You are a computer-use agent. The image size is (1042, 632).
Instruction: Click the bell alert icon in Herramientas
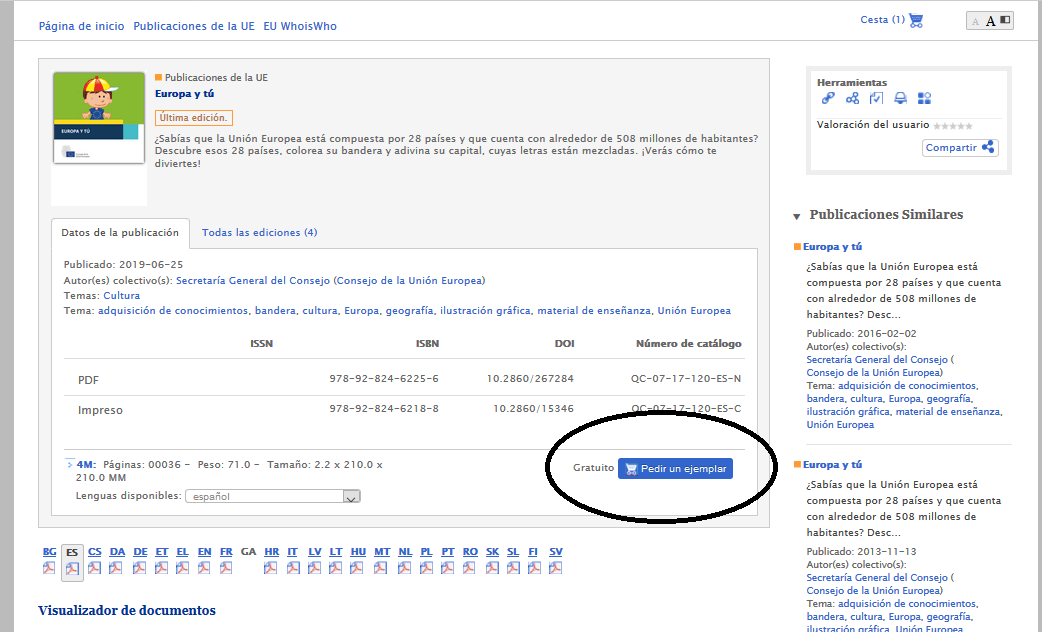(x=900, y=98)
